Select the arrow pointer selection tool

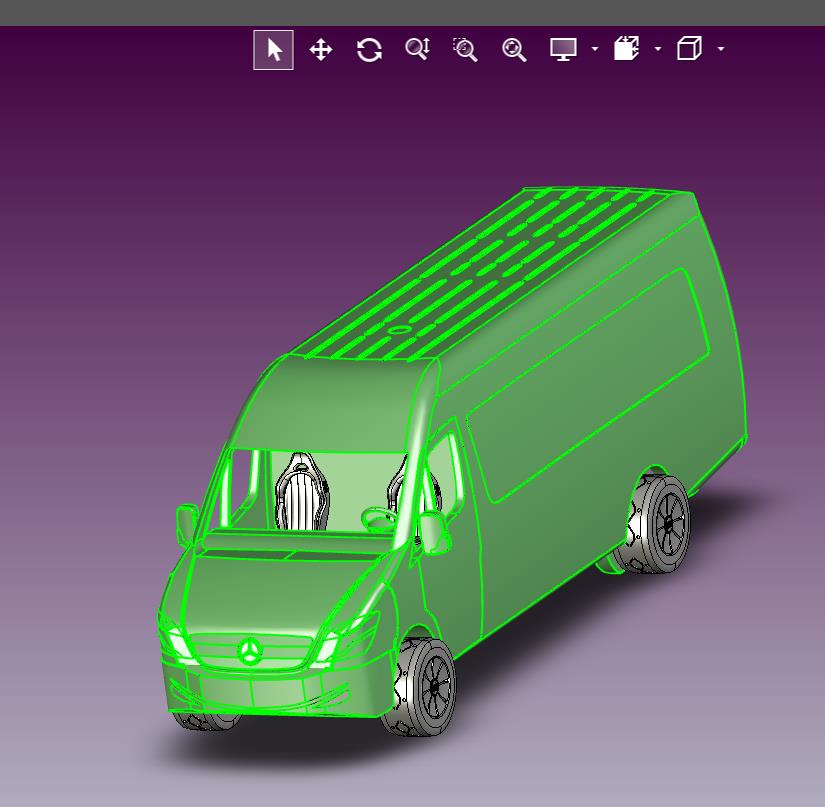click(x=273, y=50)
